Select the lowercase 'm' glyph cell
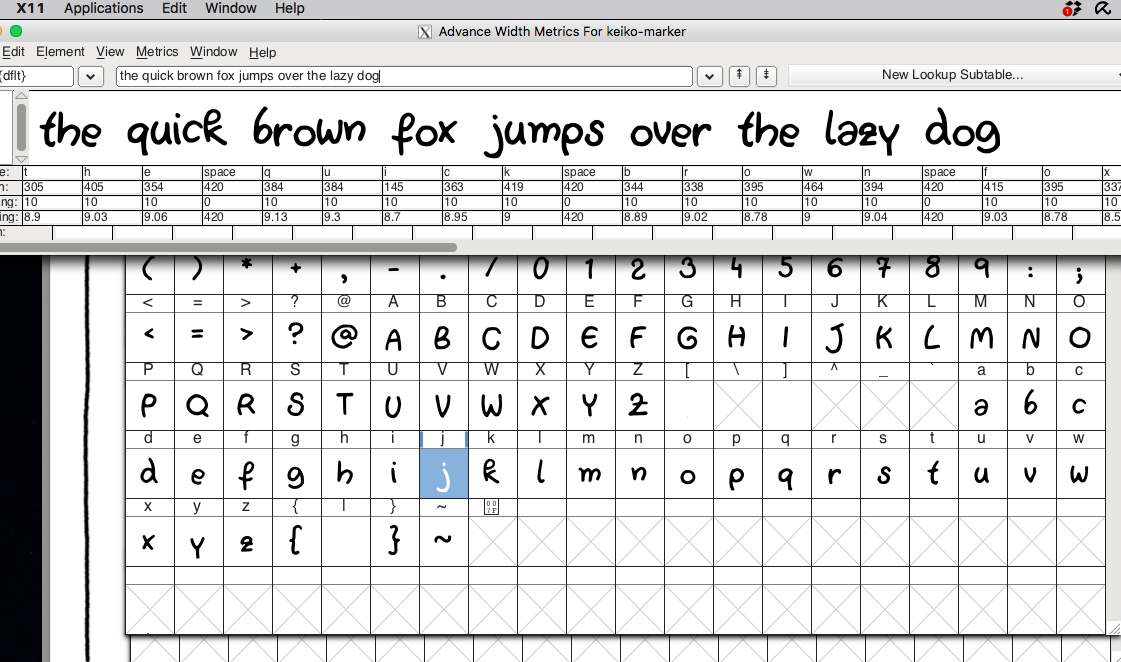 click(x=590, y=473)
